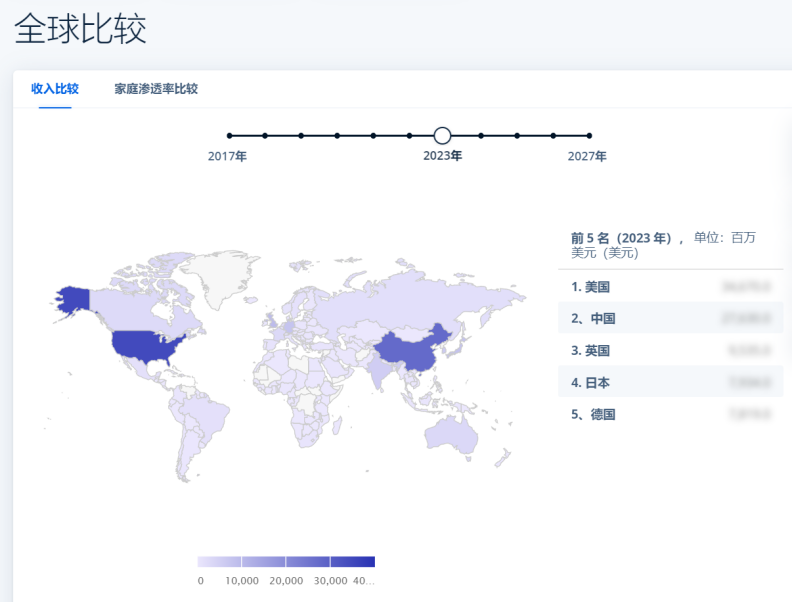
Task: Choose the 5、德国 ranking entry
Action: [670, 414]
